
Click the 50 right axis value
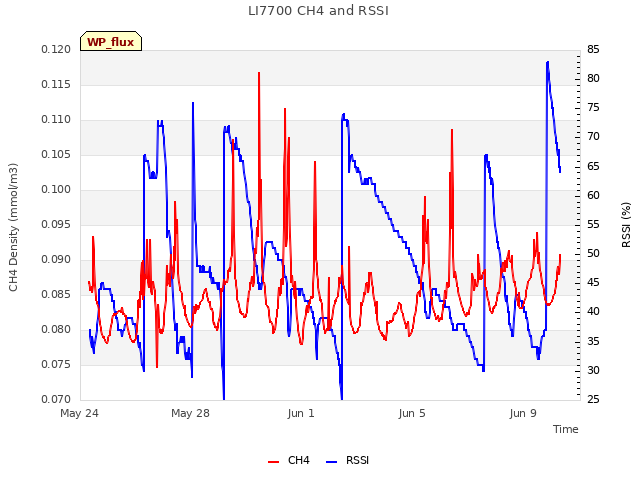[x=593, y=253]
